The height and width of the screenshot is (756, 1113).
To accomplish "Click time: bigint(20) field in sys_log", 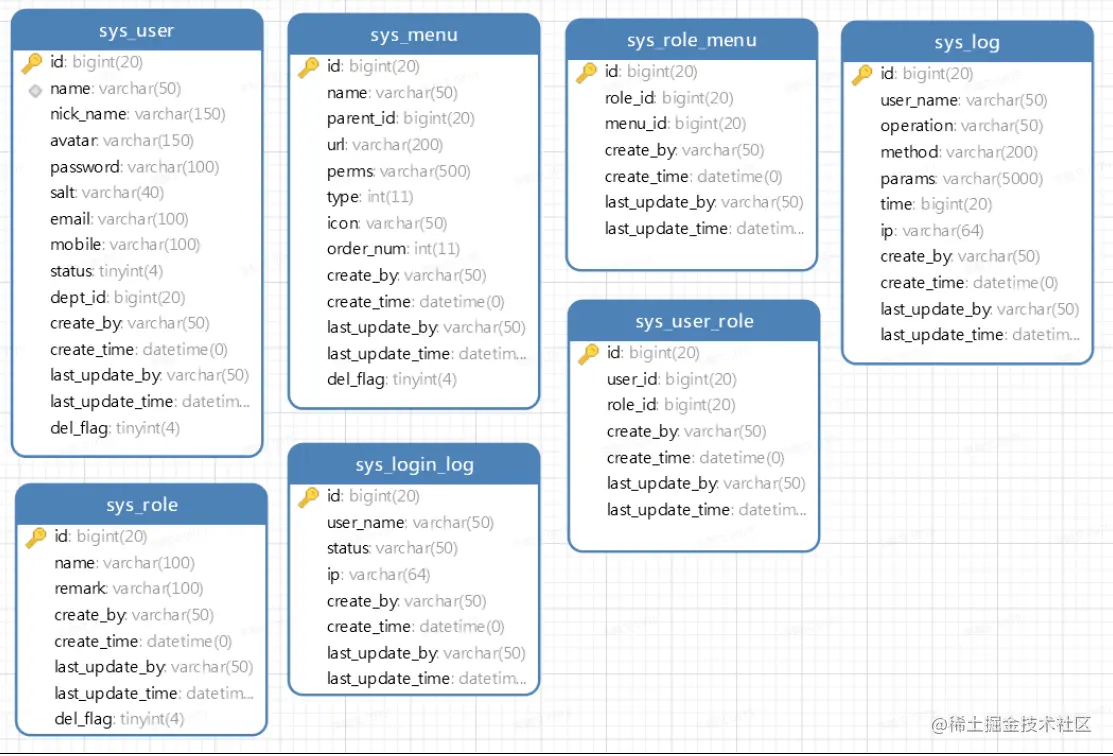I will [936, 204].
